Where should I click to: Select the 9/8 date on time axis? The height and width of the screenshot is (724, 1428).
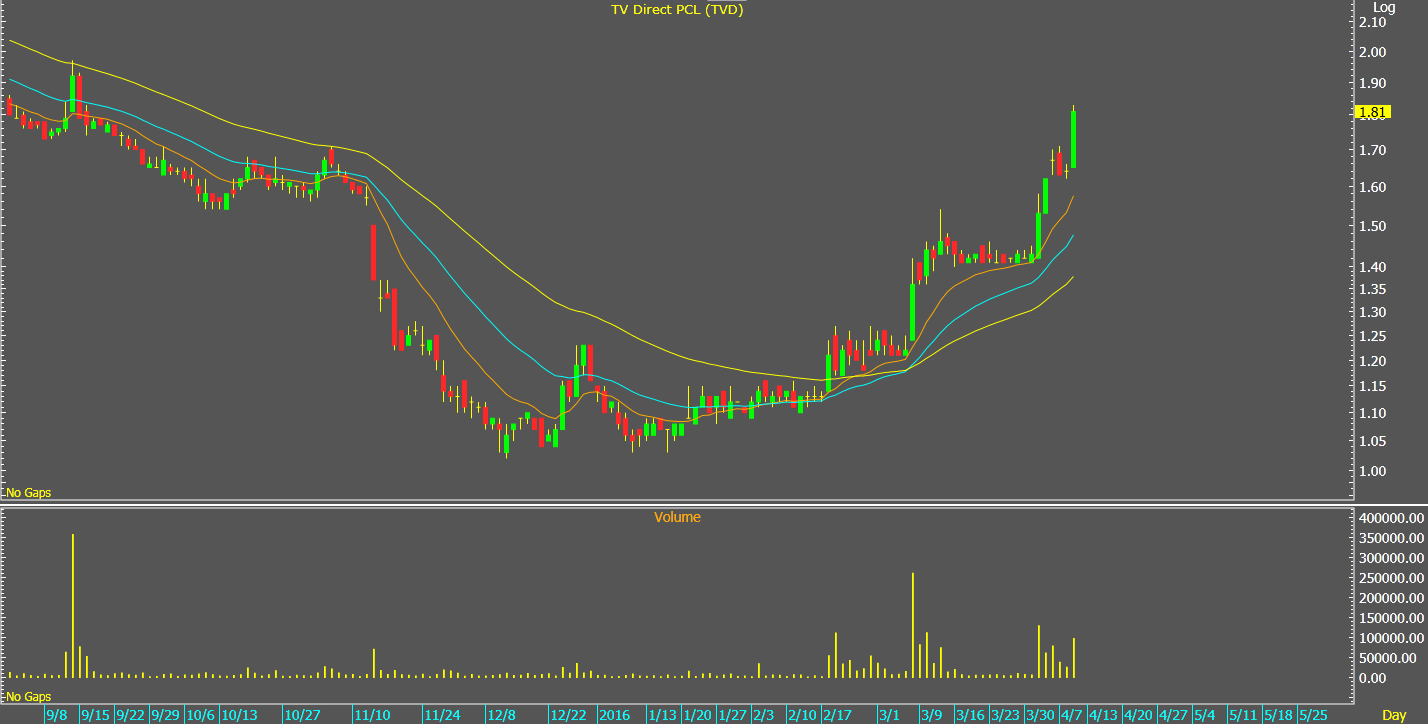[x=57, y=715]
